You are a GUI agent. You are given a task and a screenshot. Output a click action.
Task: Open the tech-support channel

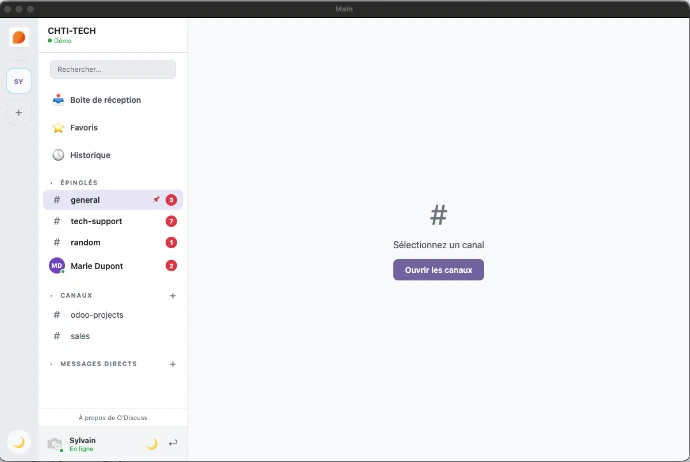98,221
